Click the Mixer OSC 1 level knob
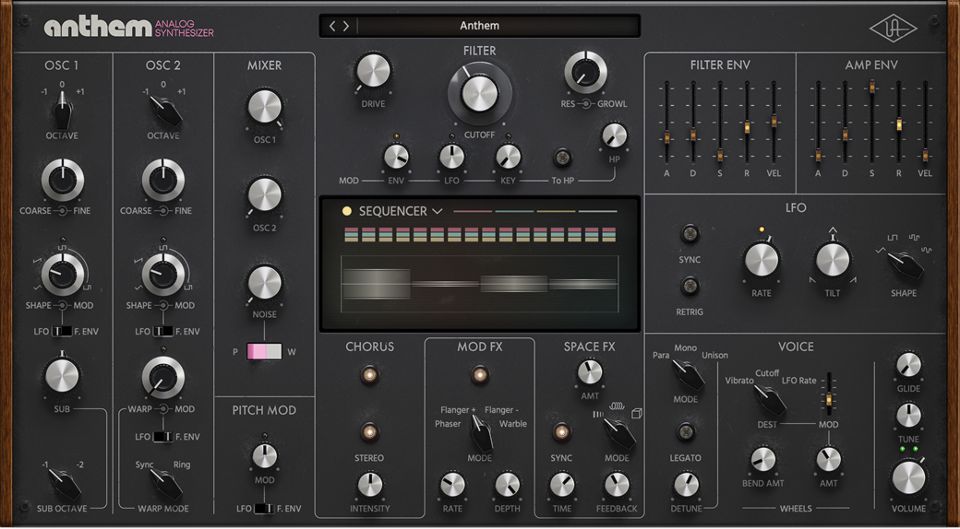The image size is (960, 529). pos(264,107)
